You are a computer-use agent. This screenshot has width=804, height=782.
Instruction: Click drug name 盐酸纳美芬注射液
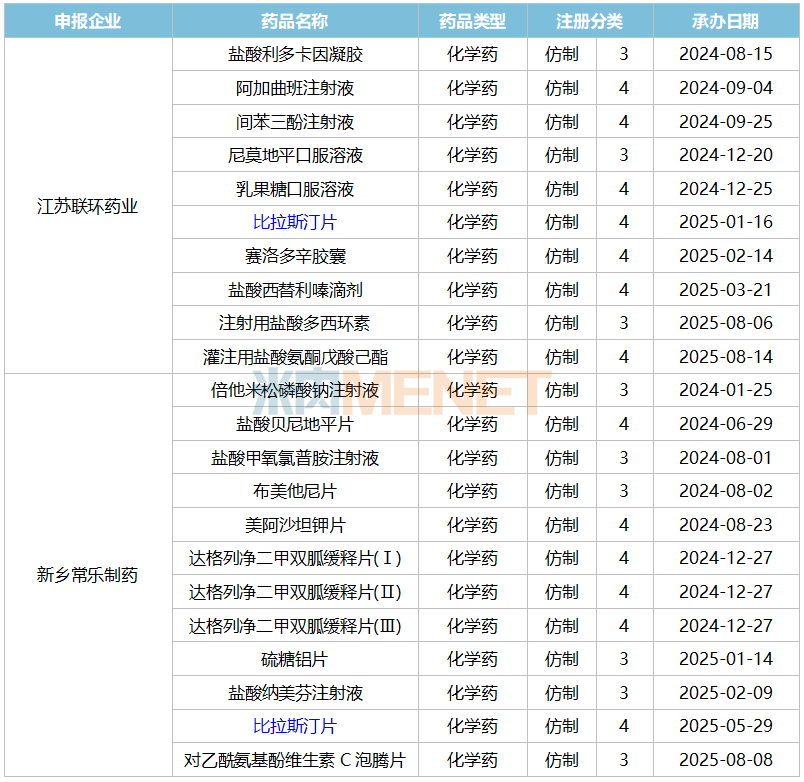(x=295, y=693)
